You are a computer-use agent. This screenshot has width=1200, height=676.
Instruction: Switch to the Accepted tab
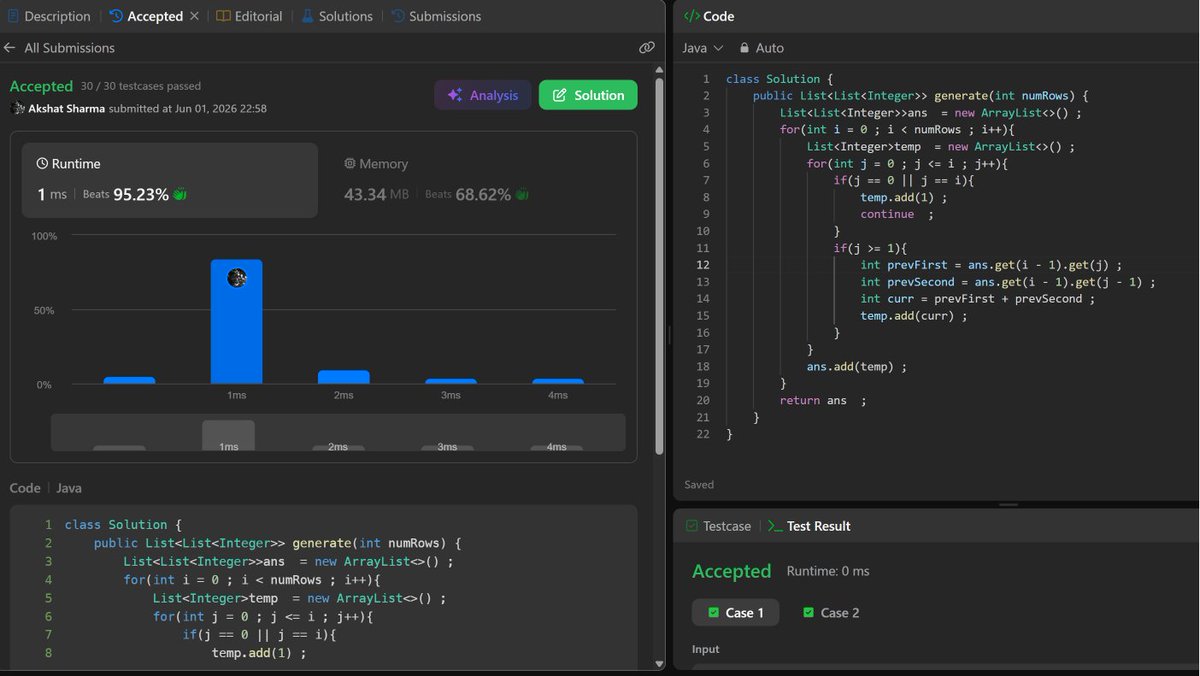pos(147,16)
